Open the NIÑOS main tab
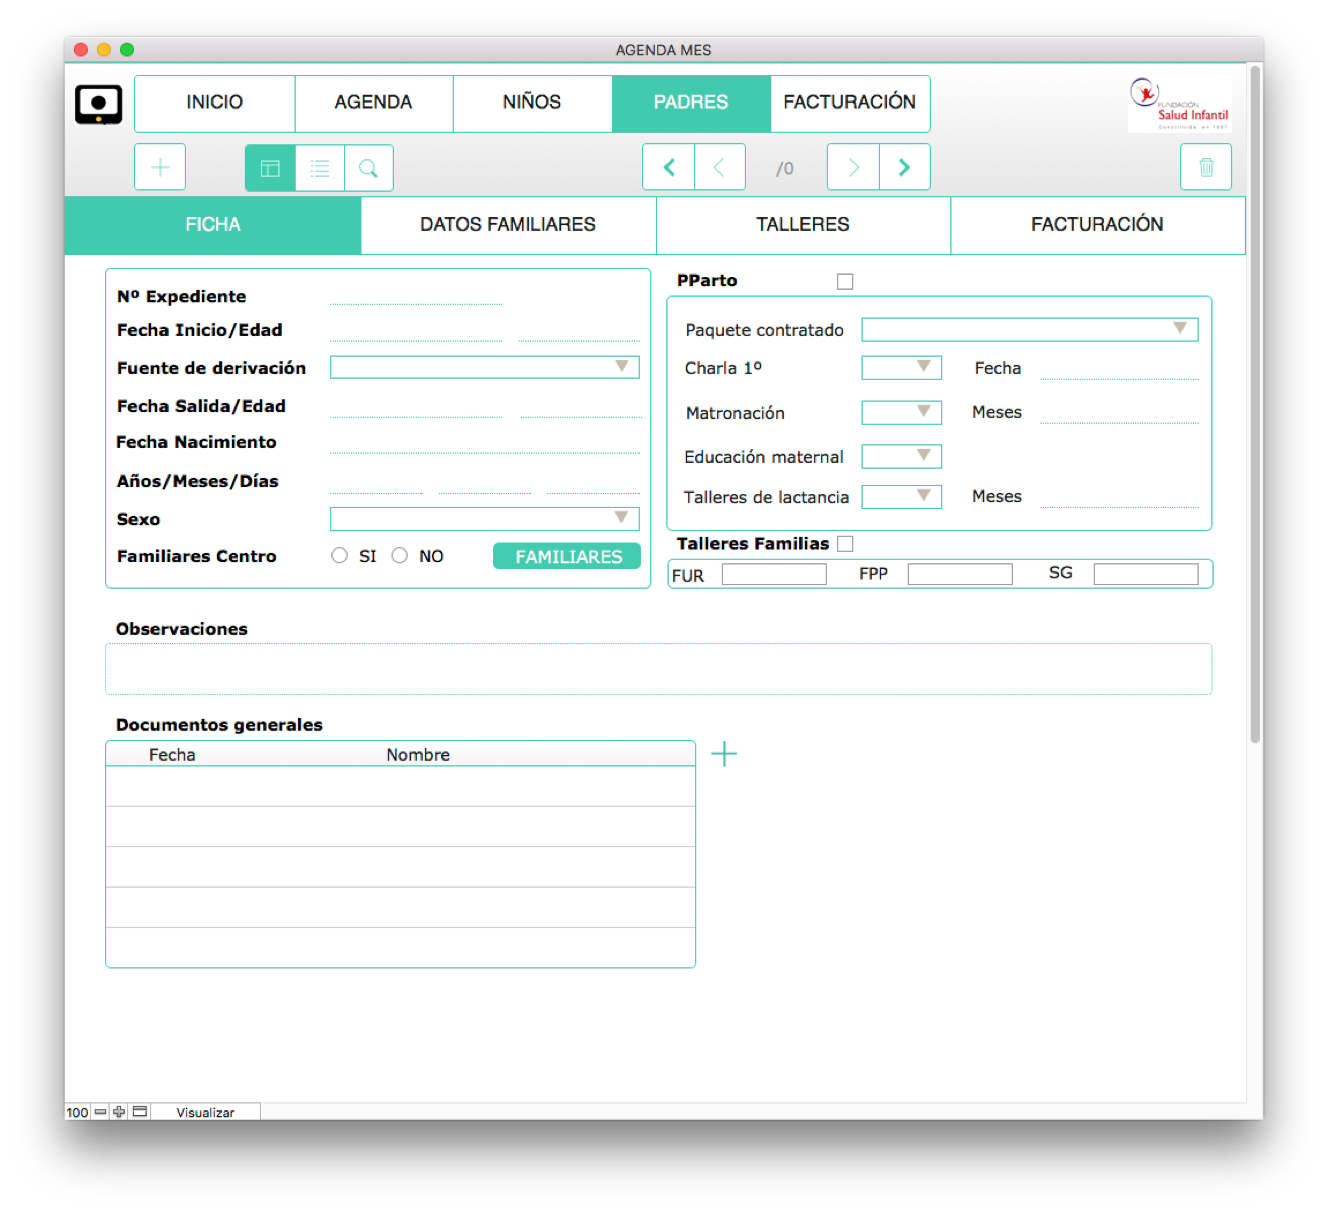 click(x=532, y=103)
